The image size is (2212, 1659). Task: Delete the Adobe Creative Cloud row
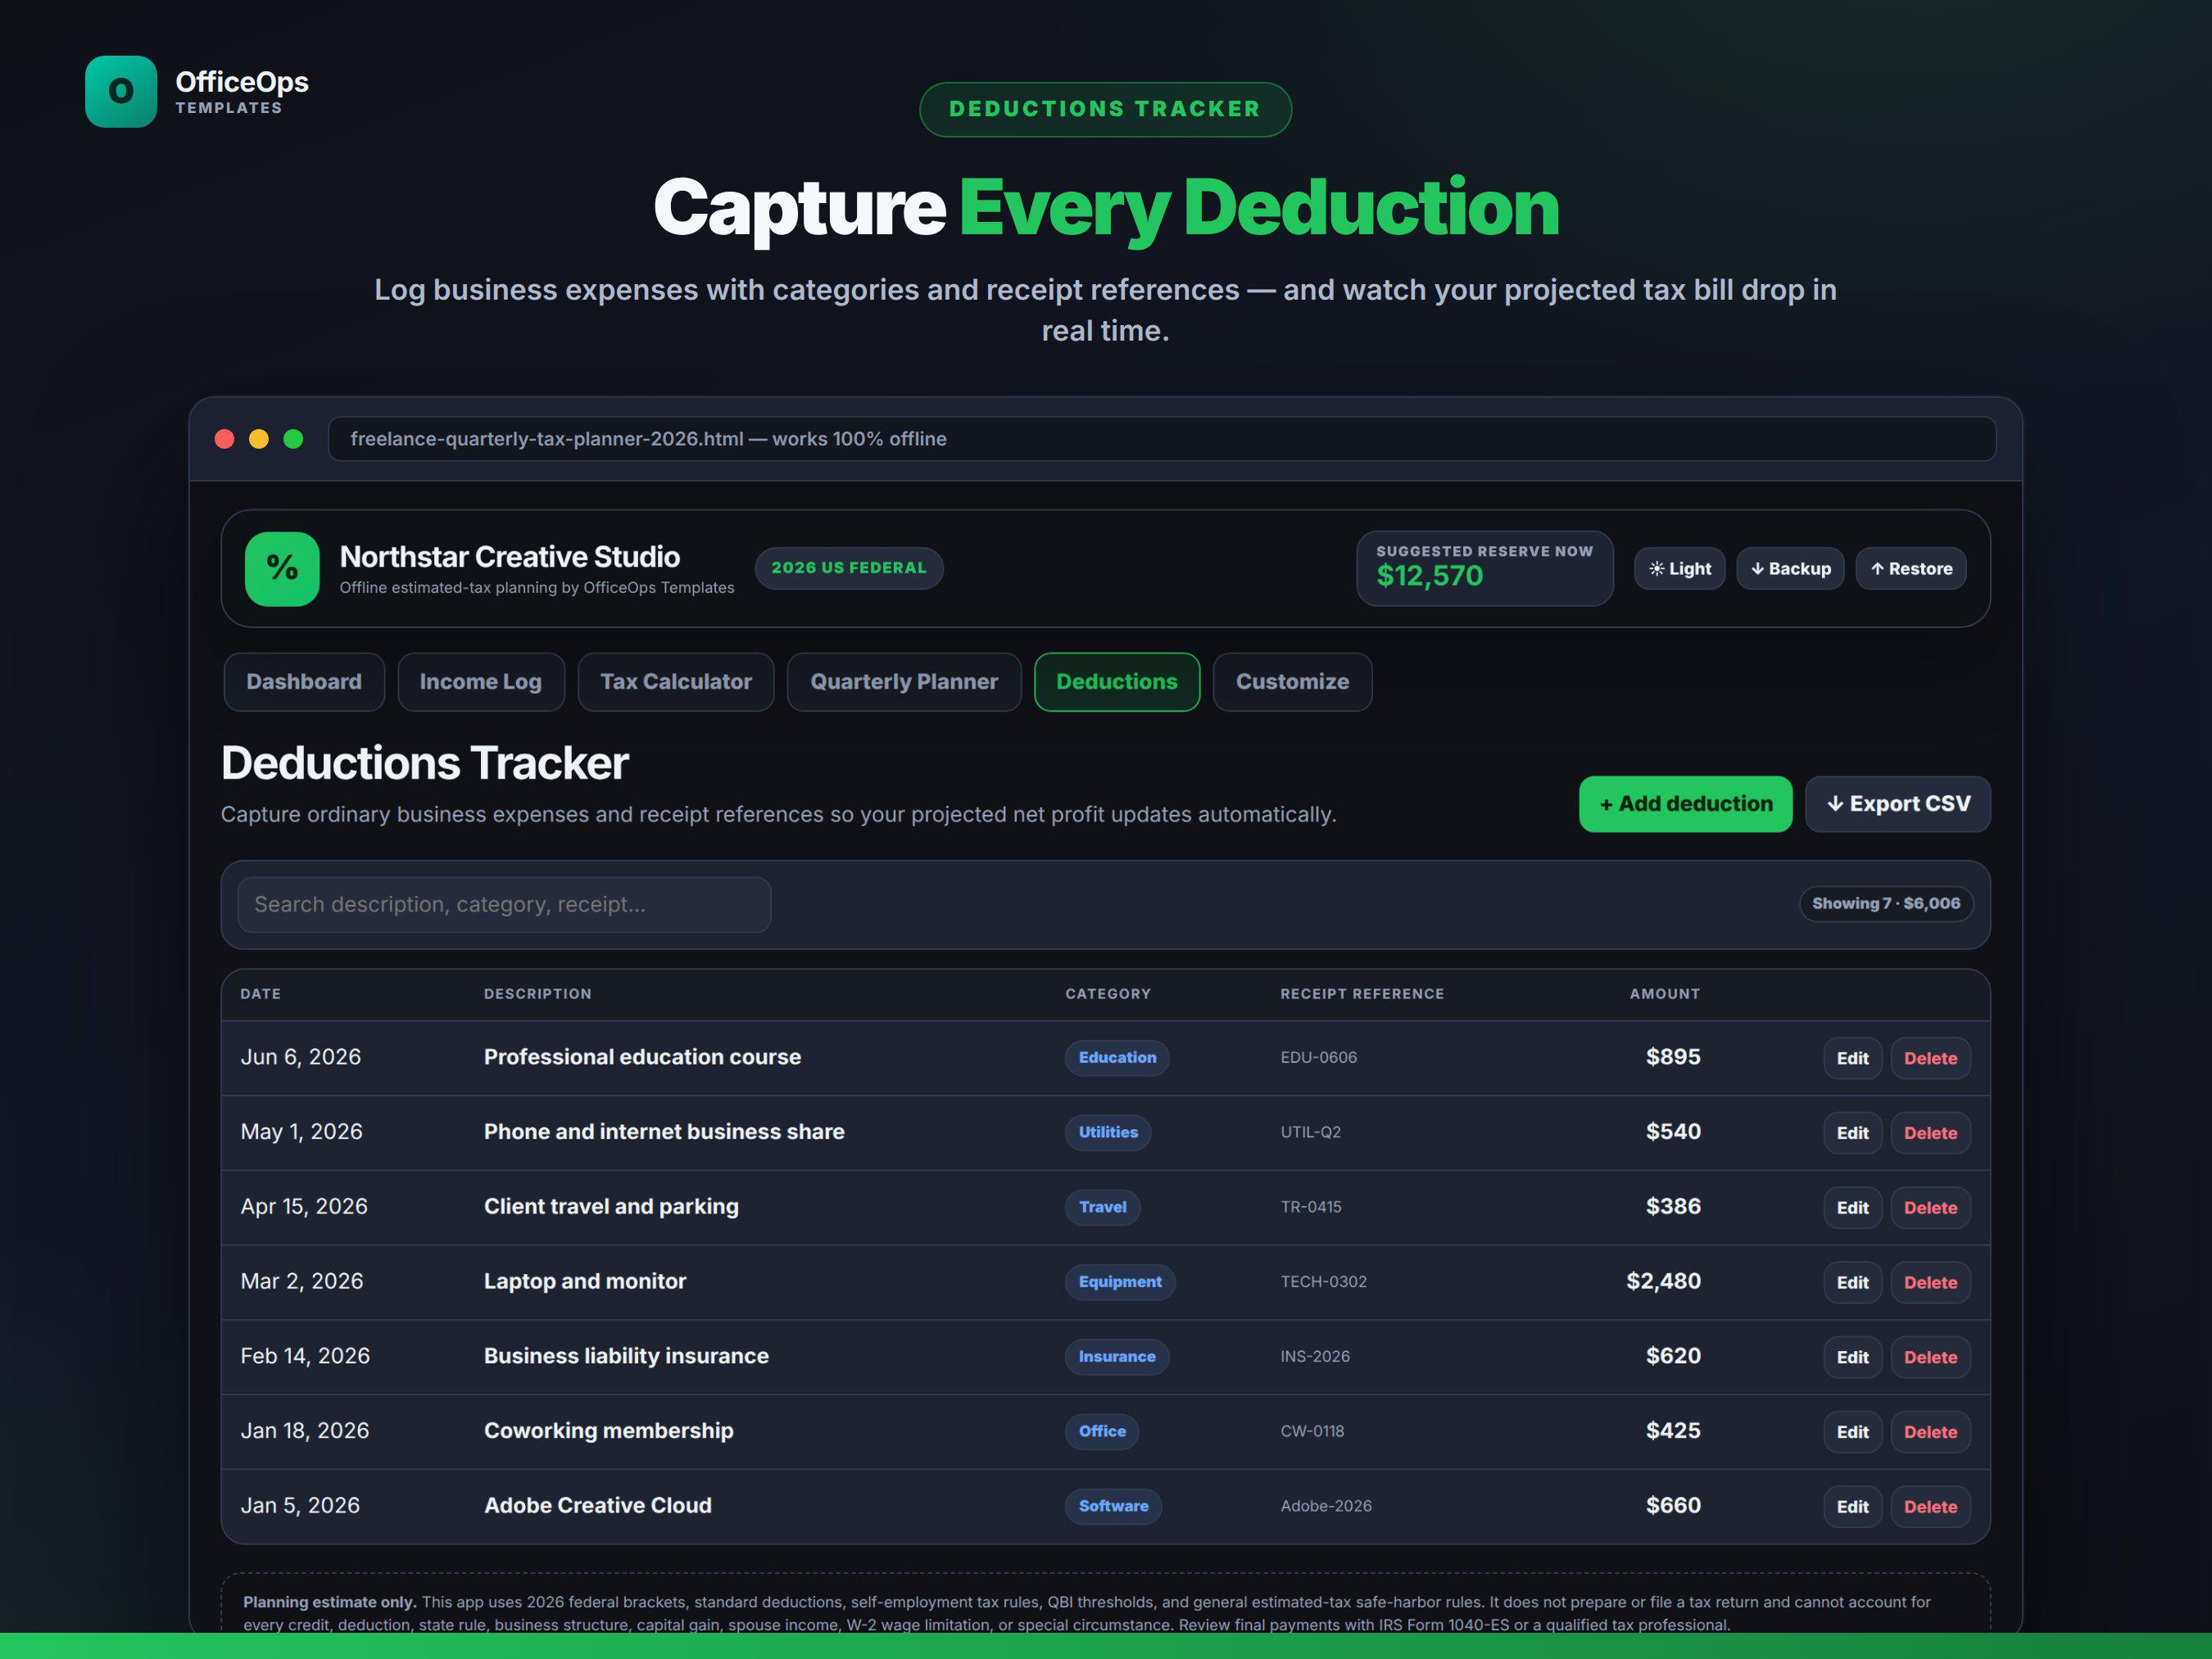(x=1930, y=1507)
